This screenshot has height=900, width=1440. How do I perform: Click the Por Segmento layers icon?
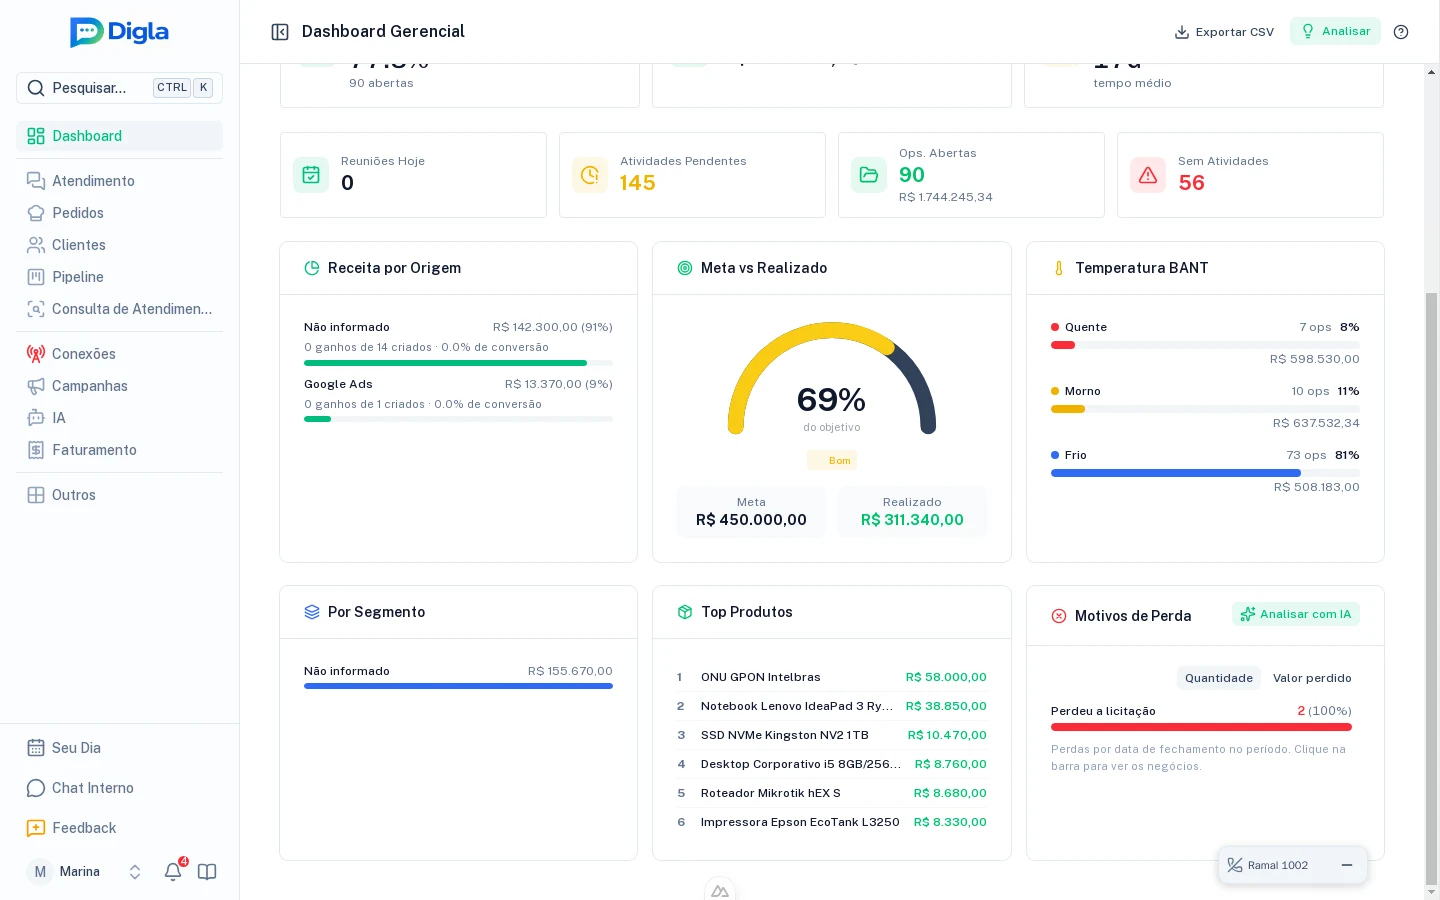coord(312,612)
